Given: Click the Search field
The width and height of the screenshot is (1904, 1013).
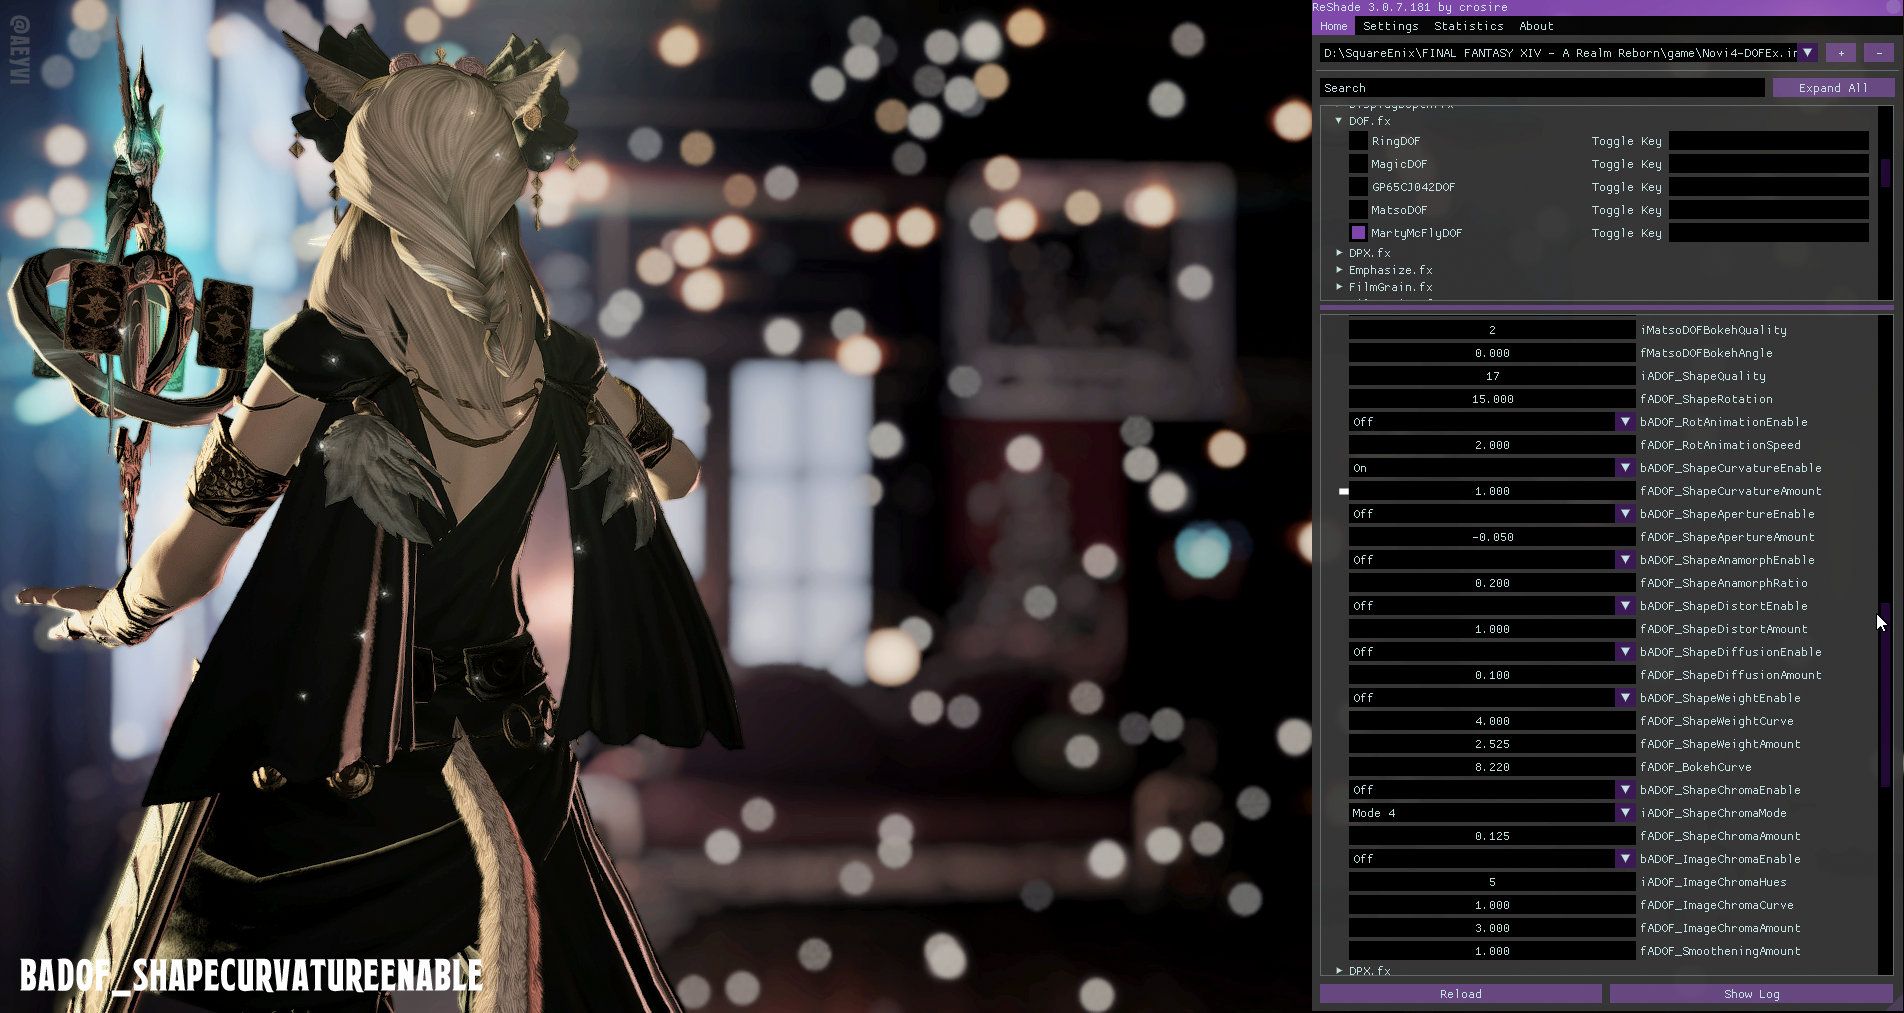Looking at the screenshot, I should pyautogui.click(x=1541, y=88).
